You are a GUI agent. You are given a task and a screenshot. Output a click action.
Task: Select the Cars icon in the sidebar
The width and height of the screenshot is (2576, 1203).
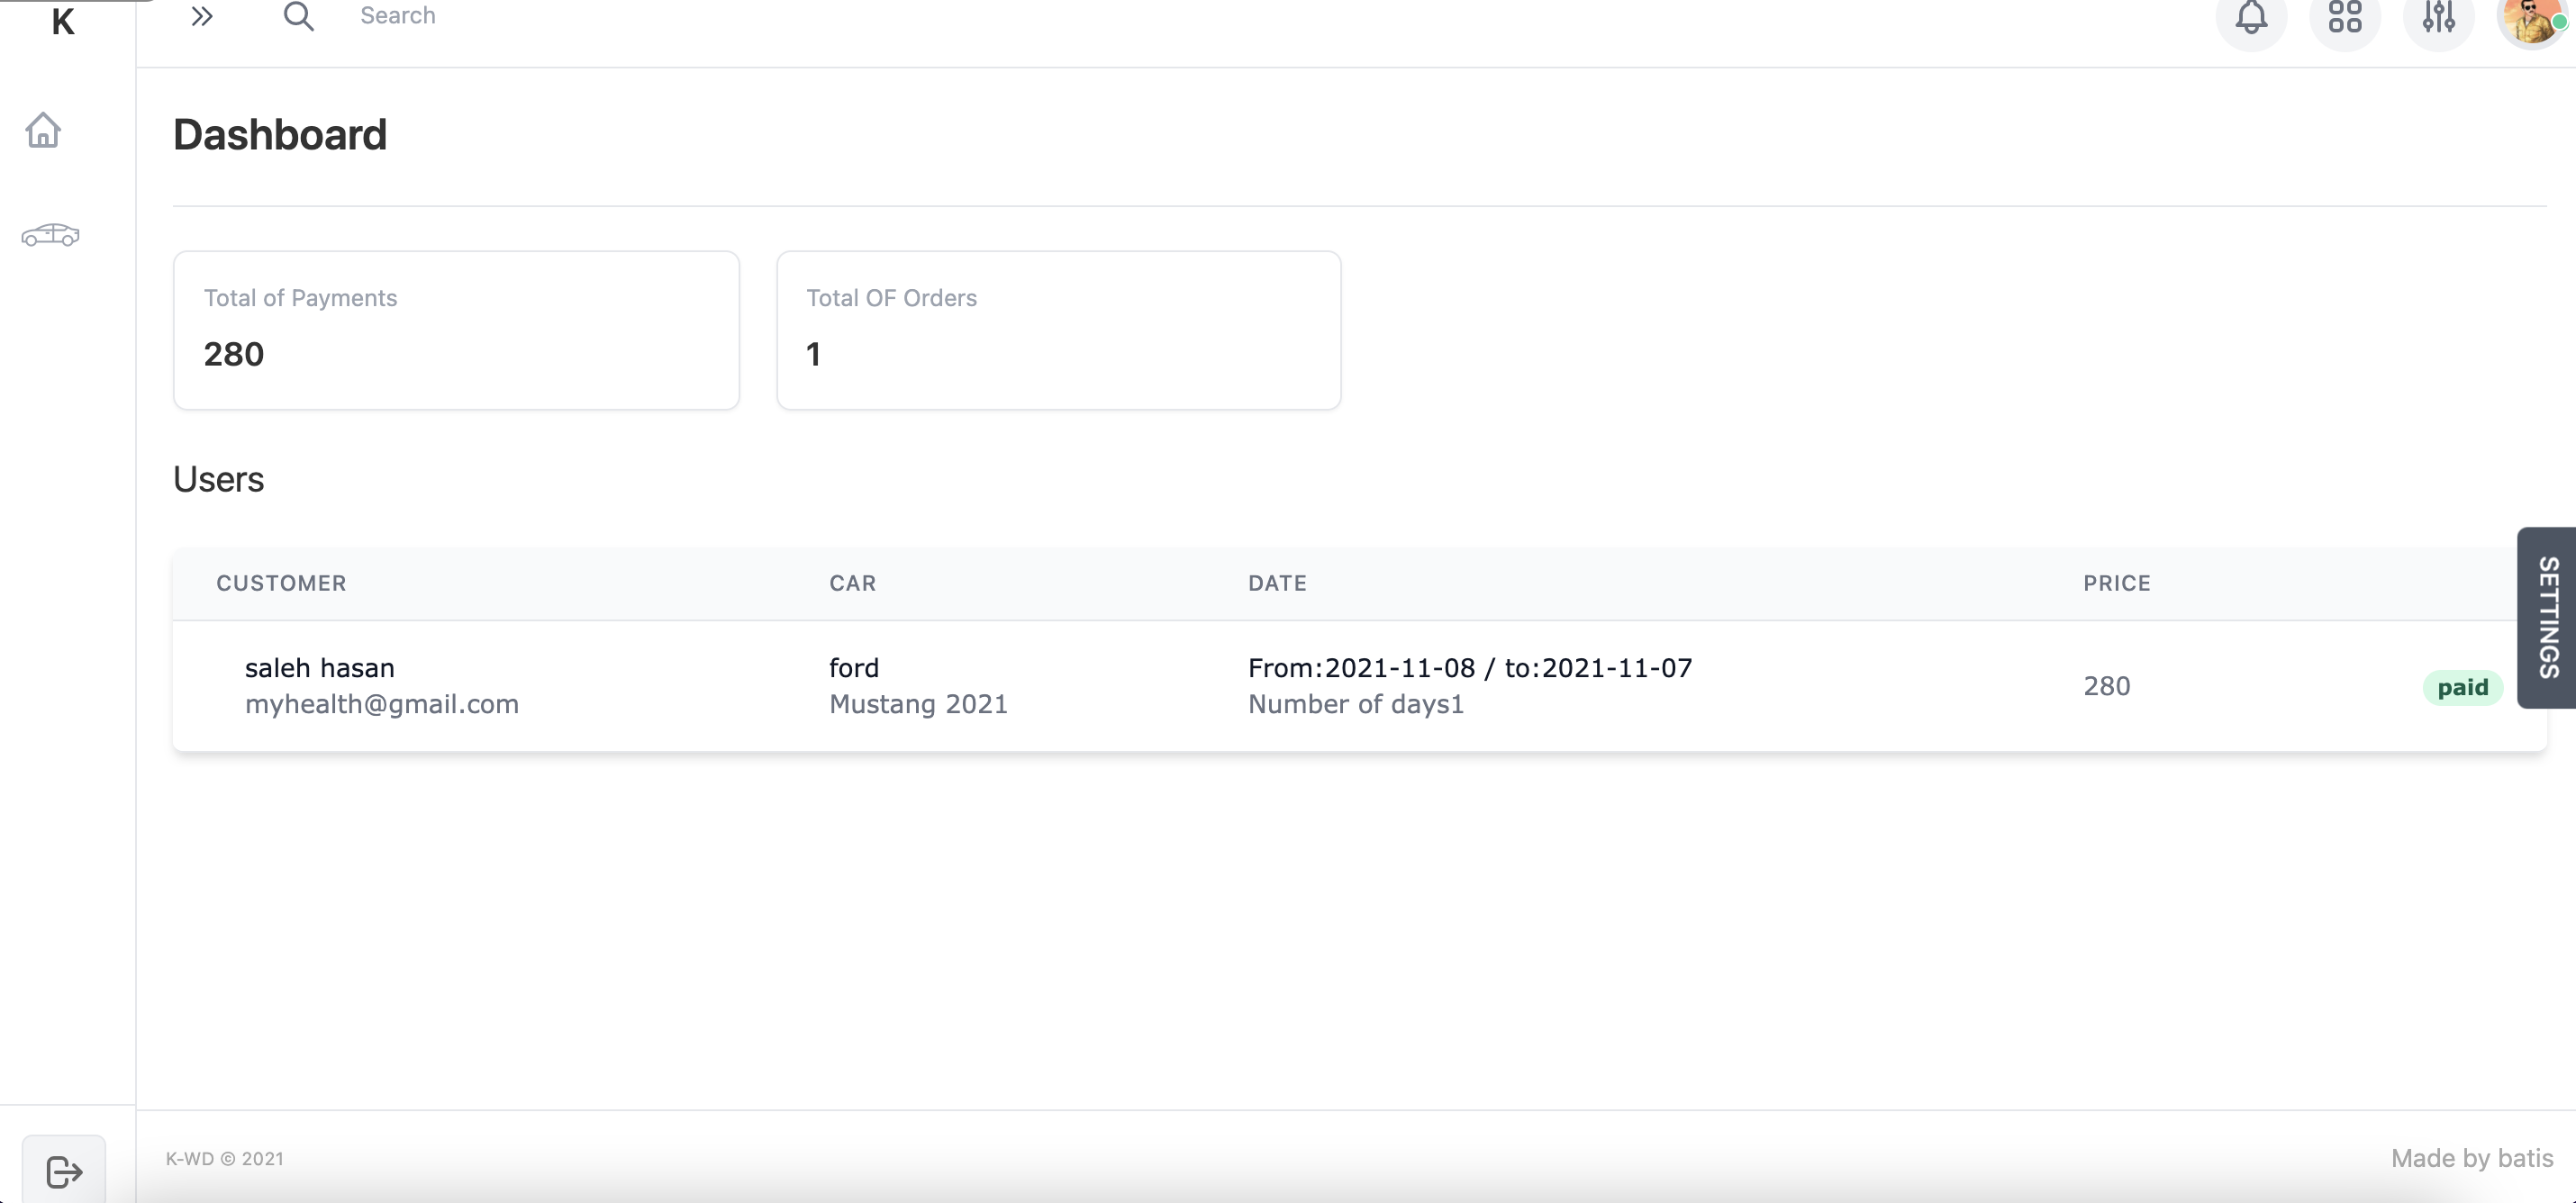(x=49, y=234)
